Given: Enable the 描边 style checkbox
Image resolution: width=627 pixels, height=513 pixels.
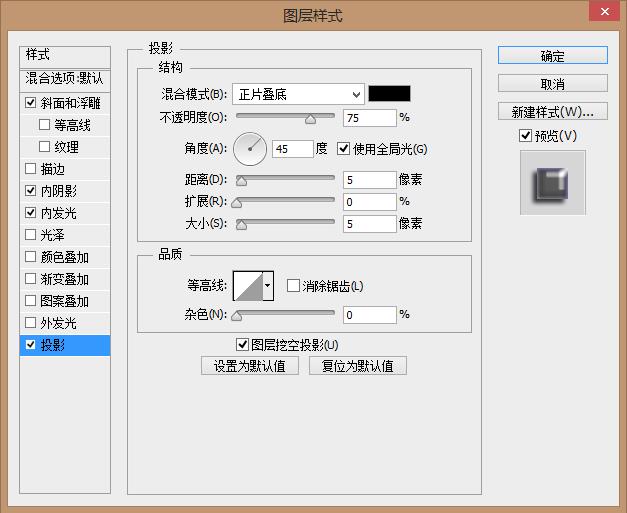Looking at the screenshot, I should (x=30, y=169).
